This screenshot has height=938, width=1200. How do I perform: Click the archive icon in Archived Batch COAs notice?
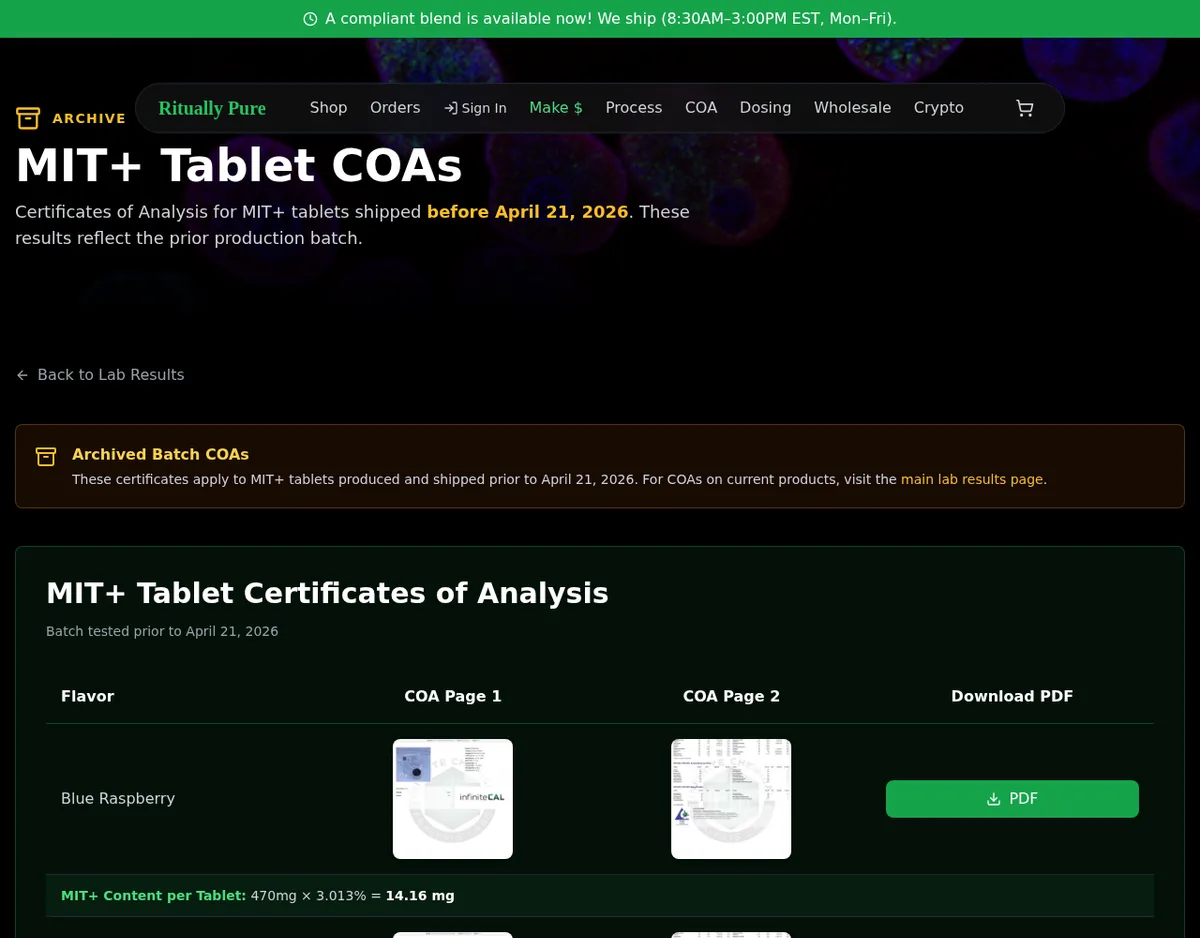pyautogui.click(x=46, y=456)
